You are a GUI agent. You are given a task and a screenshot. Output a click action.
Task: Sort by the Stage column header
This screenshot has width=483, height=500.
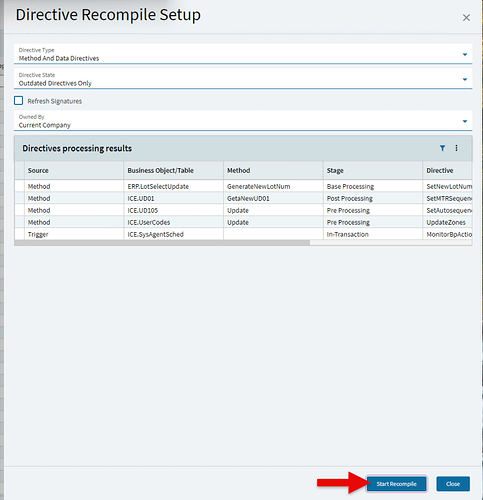(373, 170)
